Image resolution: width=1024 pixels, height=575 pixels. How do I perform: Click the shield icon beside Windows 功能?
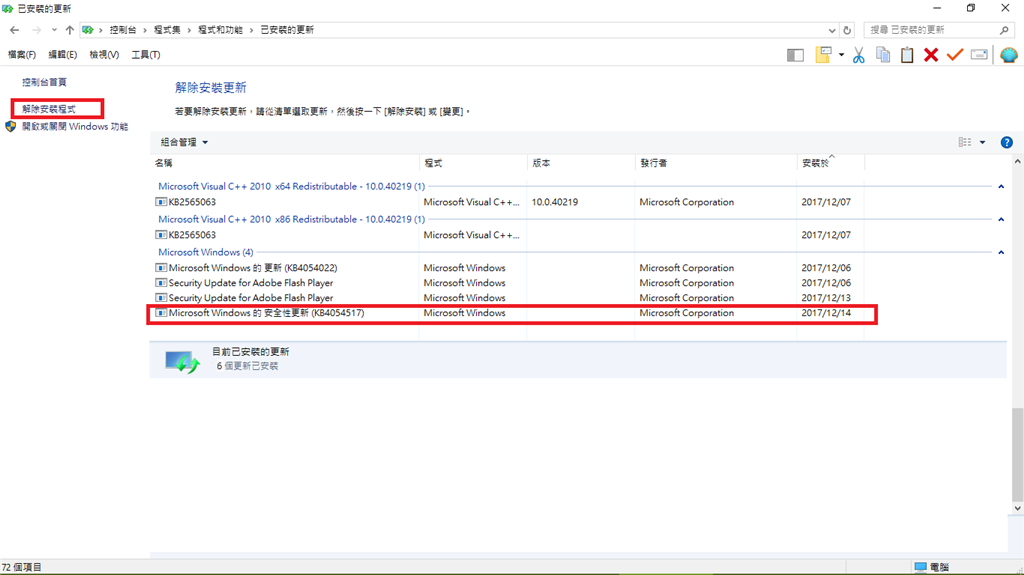[10, 127]
